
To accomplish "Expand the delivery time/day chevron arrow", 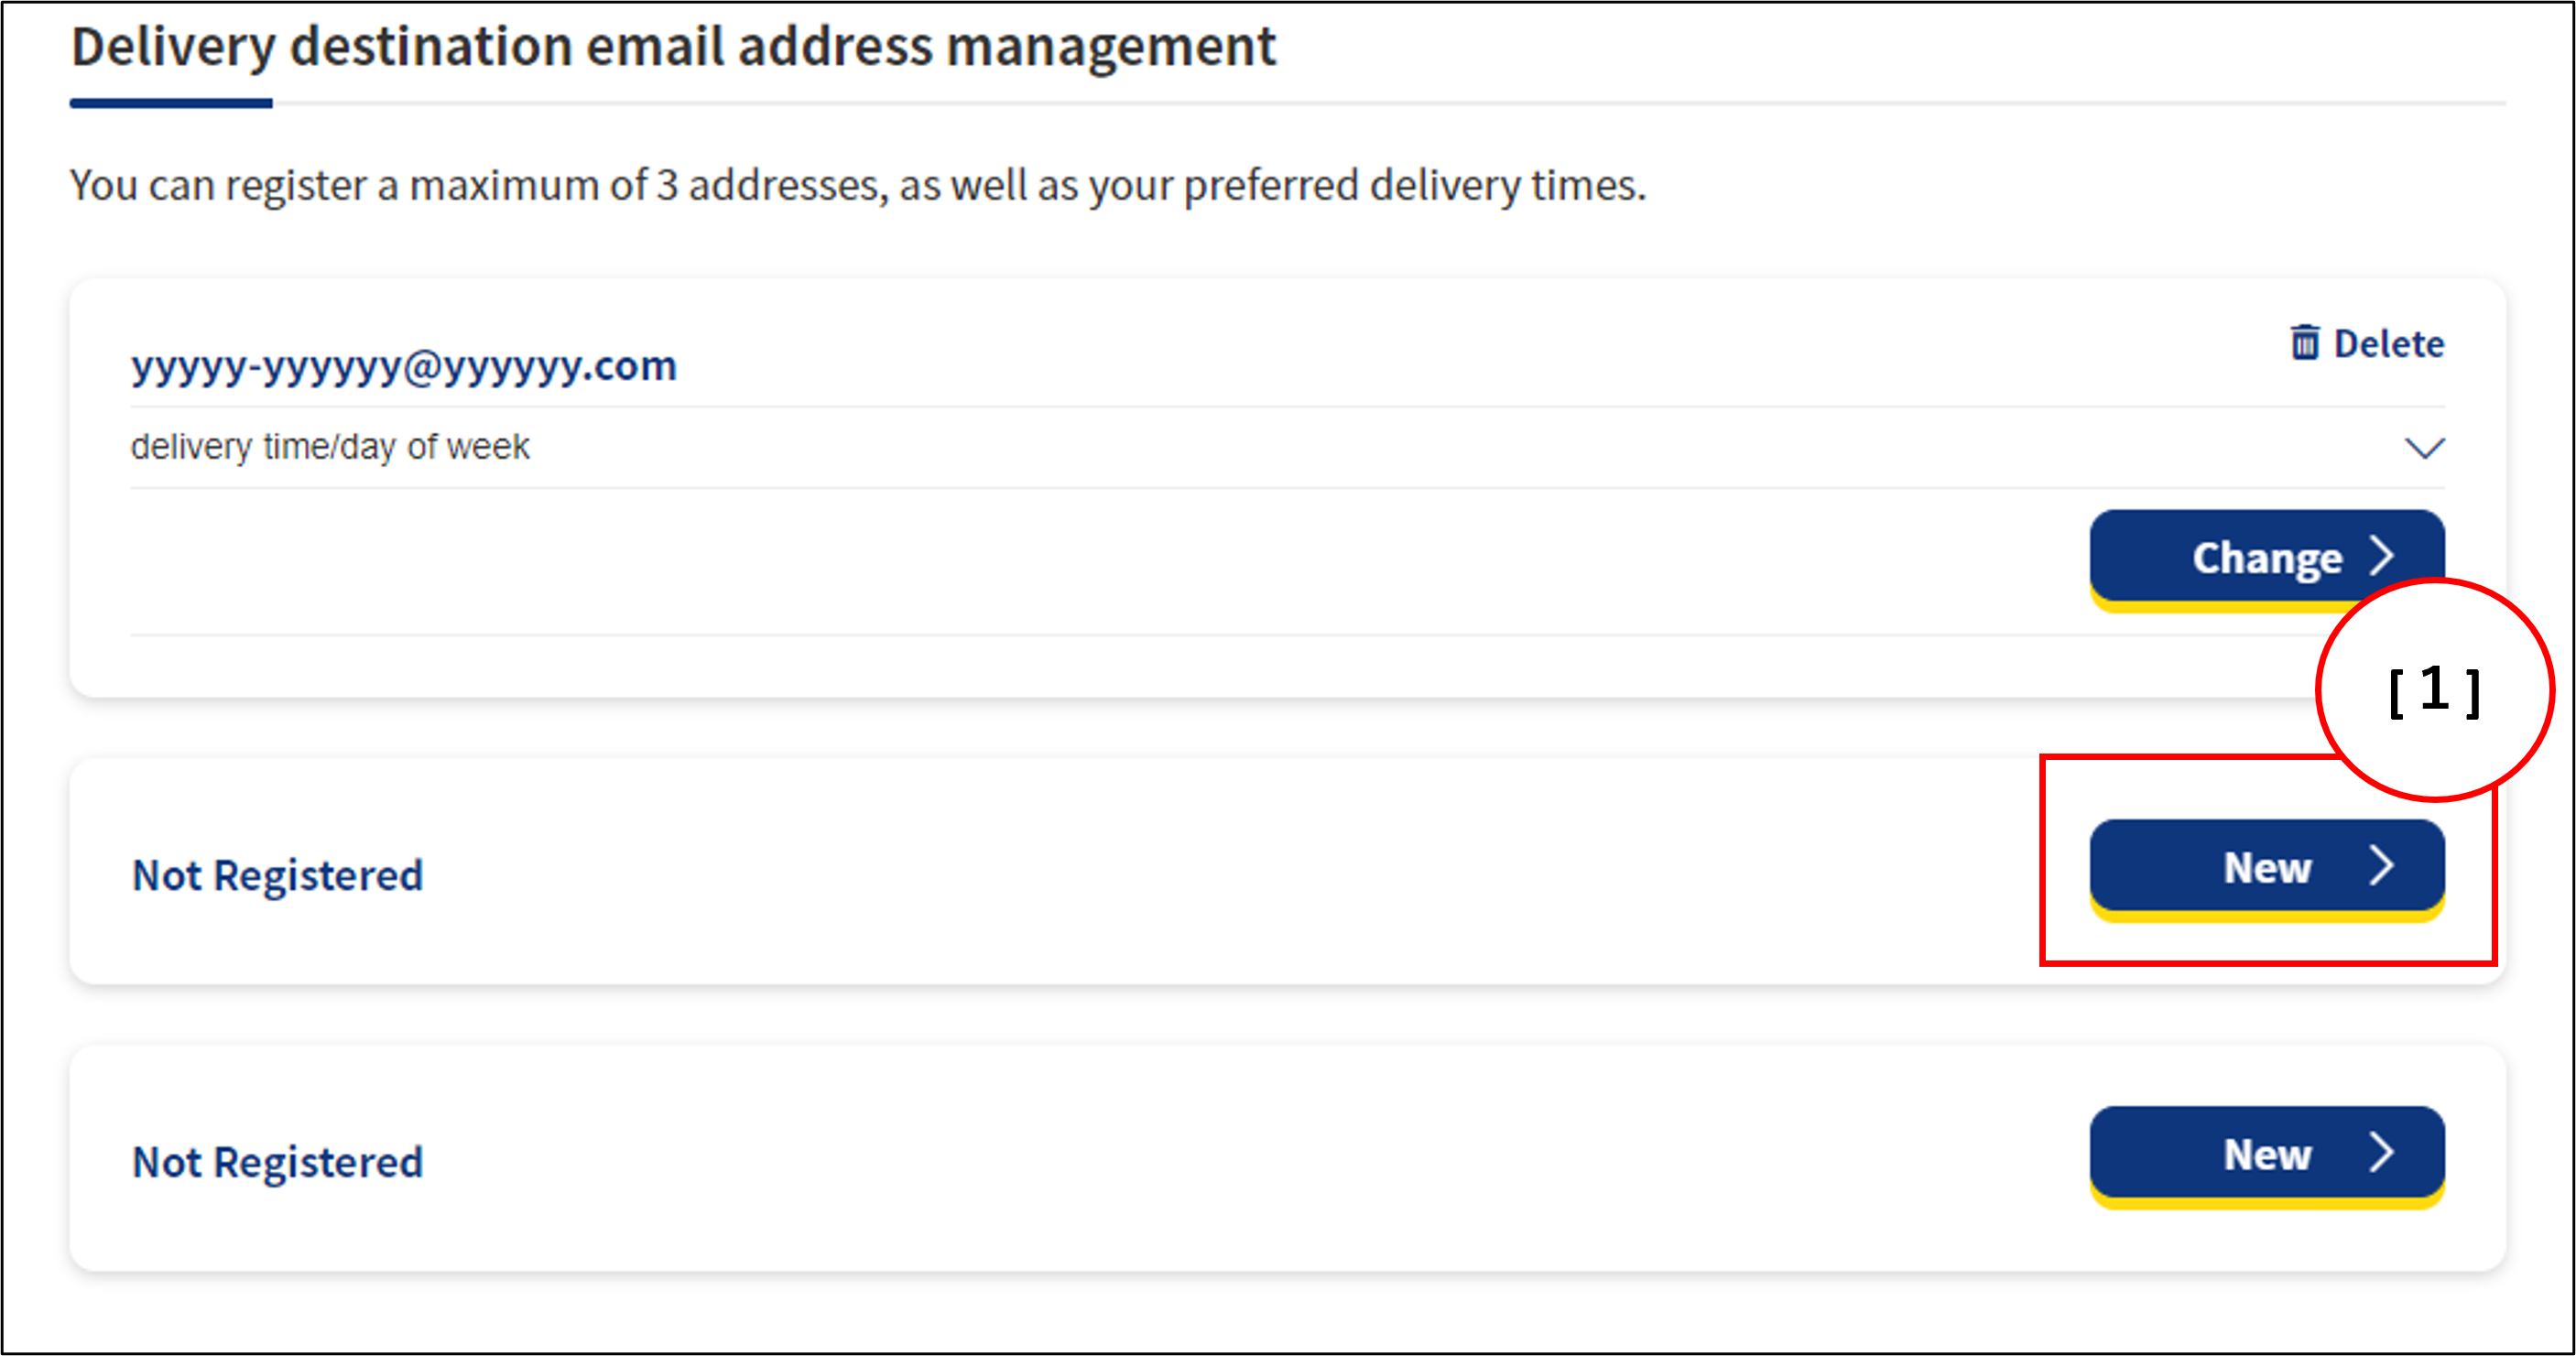I will [x=2424, y=447].
